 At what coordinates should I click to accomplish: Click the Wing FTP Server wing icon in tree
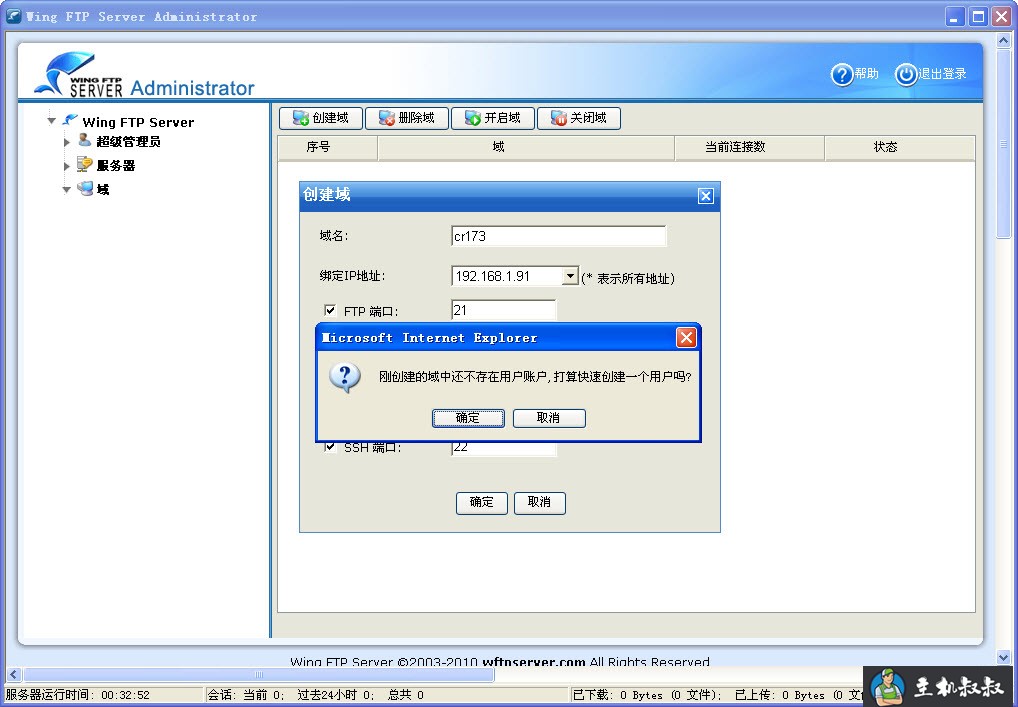[x=70, y=120]
